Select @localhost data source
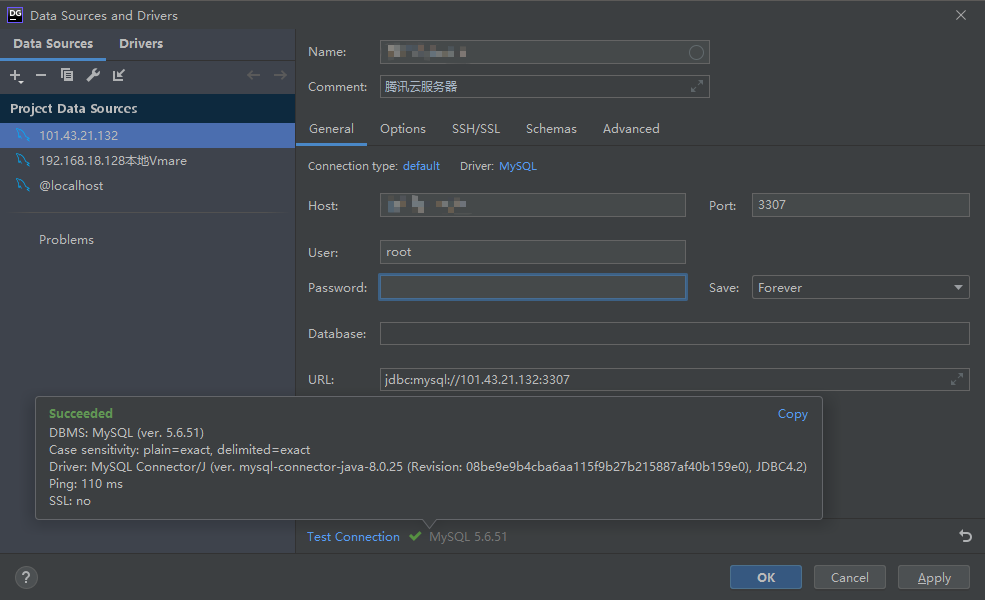Image resolution: width=985 pixels, height=600 pixels. [147, 185]
